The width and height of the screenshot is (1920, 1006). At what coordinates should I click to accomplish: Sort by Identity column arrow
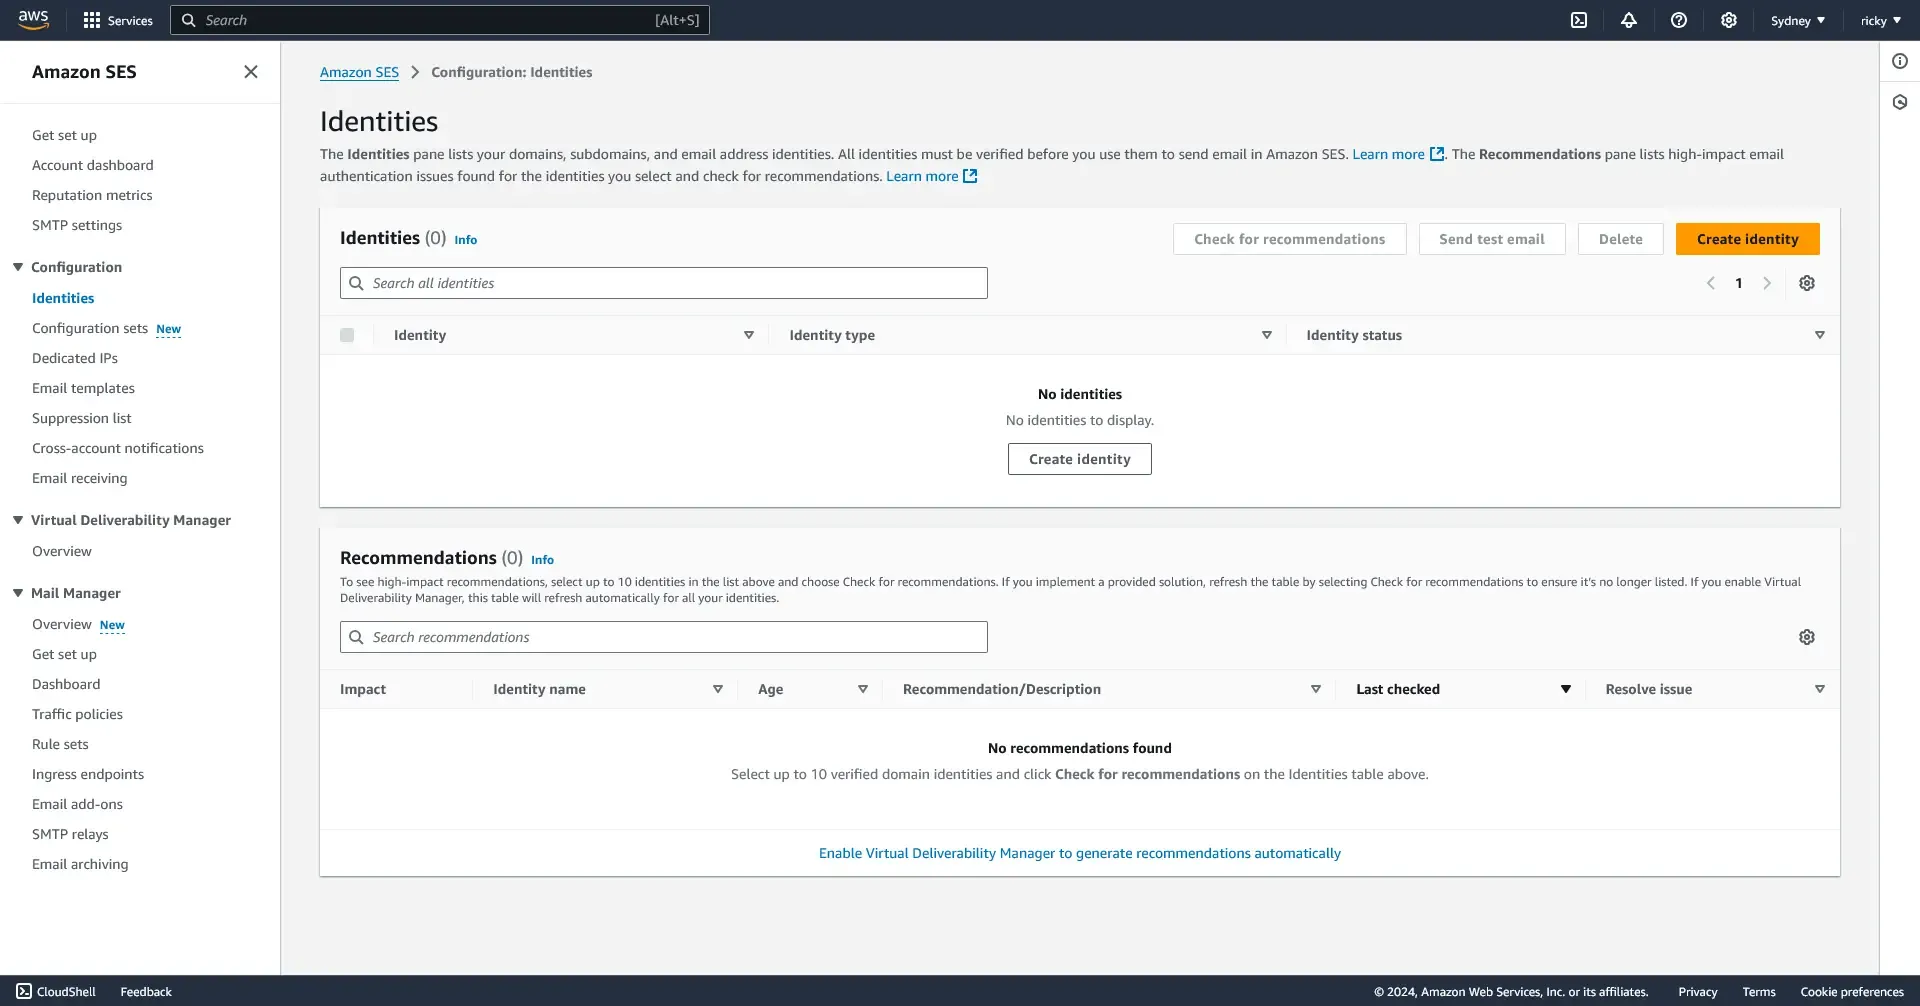(x=749, y=335)
